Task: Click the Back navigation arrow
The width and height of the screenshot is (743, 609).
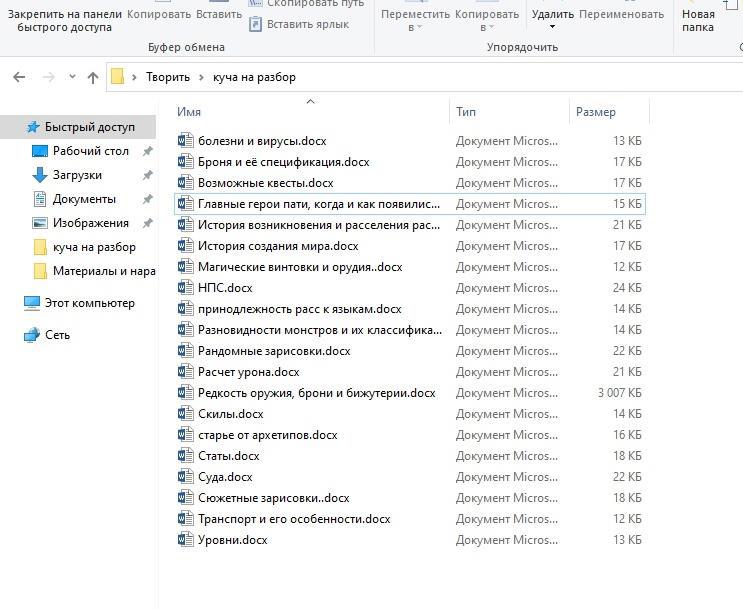Action: click(19, 77)
